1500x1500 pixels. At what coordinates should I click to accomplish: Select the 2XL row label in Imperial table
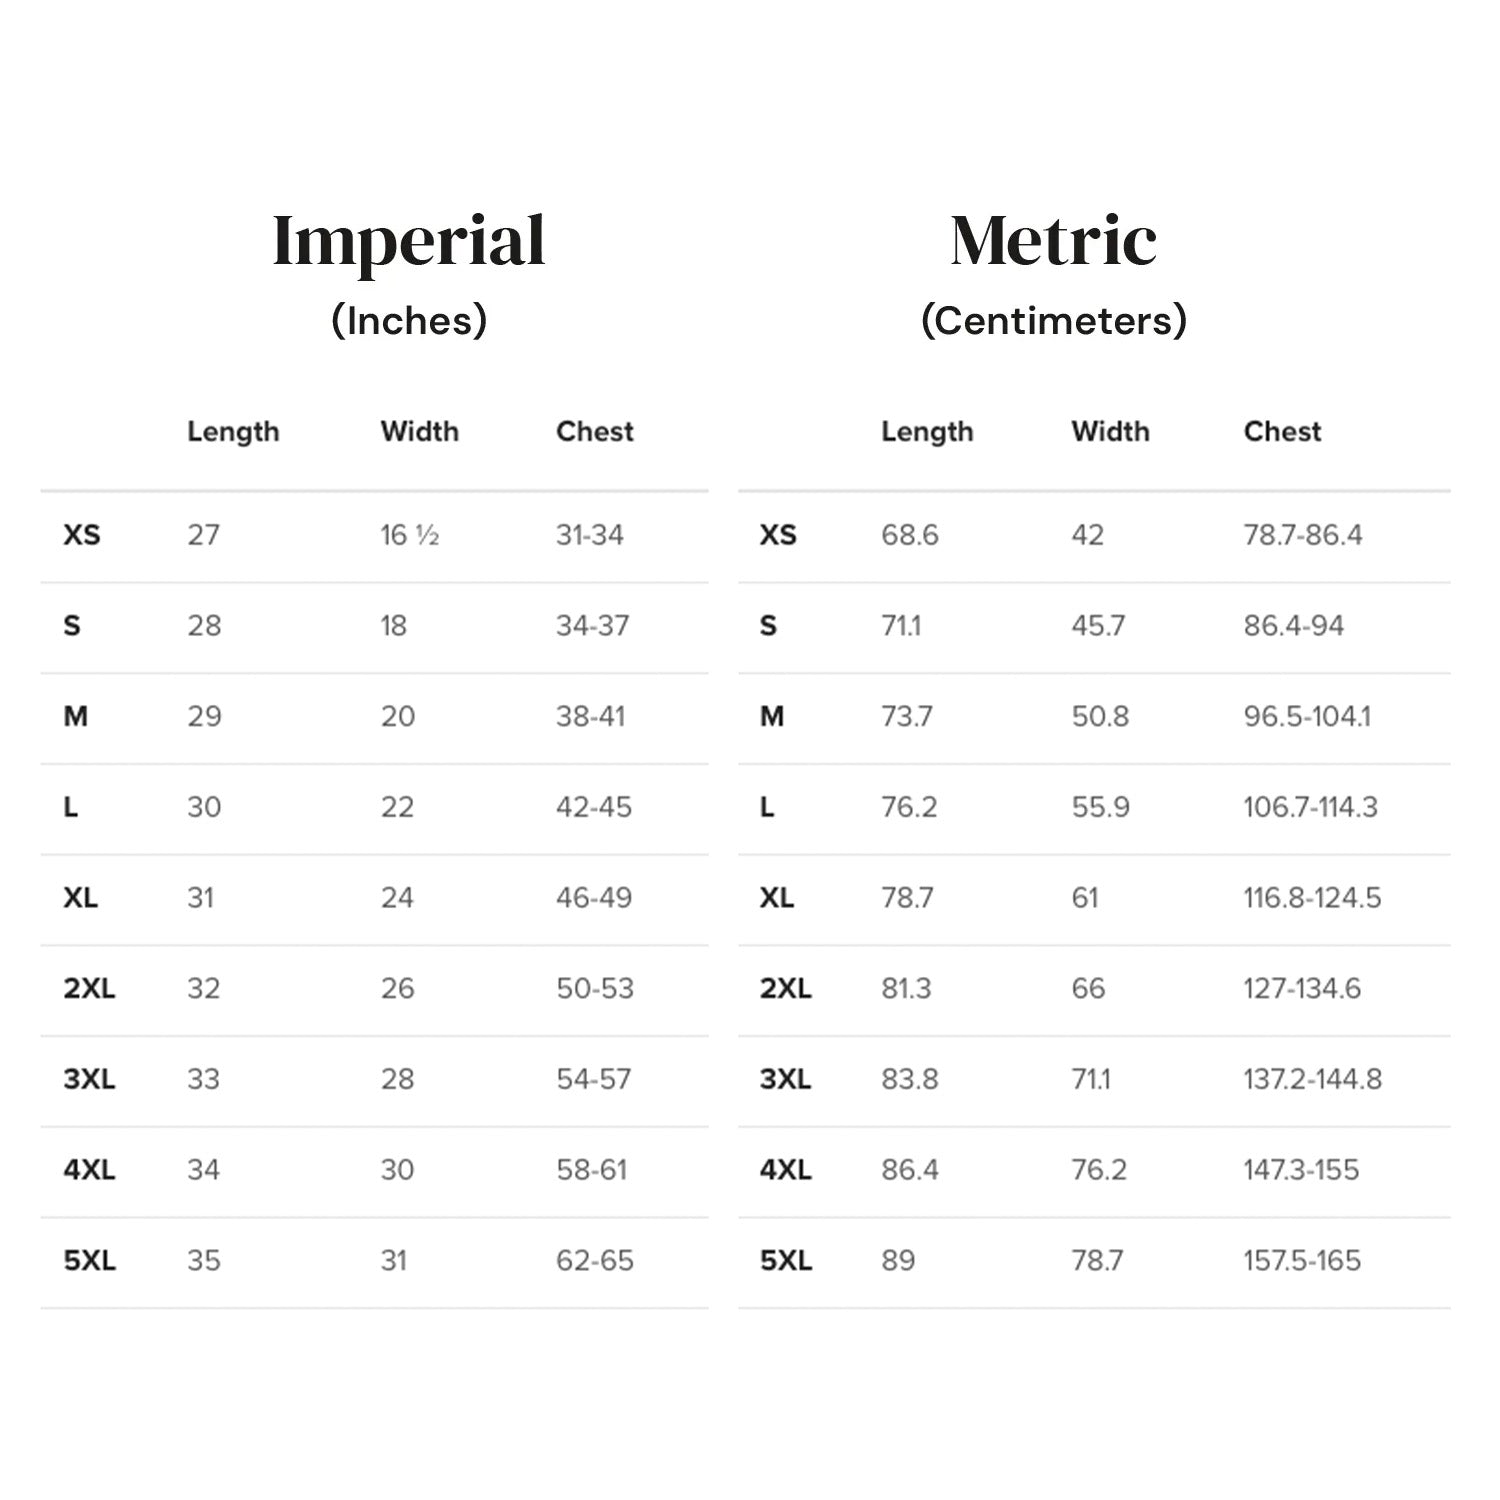pos(89,989)
